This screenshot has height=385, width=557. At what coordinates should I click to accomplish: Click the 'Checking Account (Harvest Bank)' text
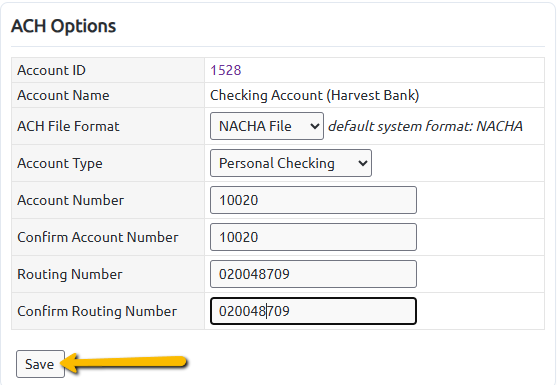coord(315,95)
